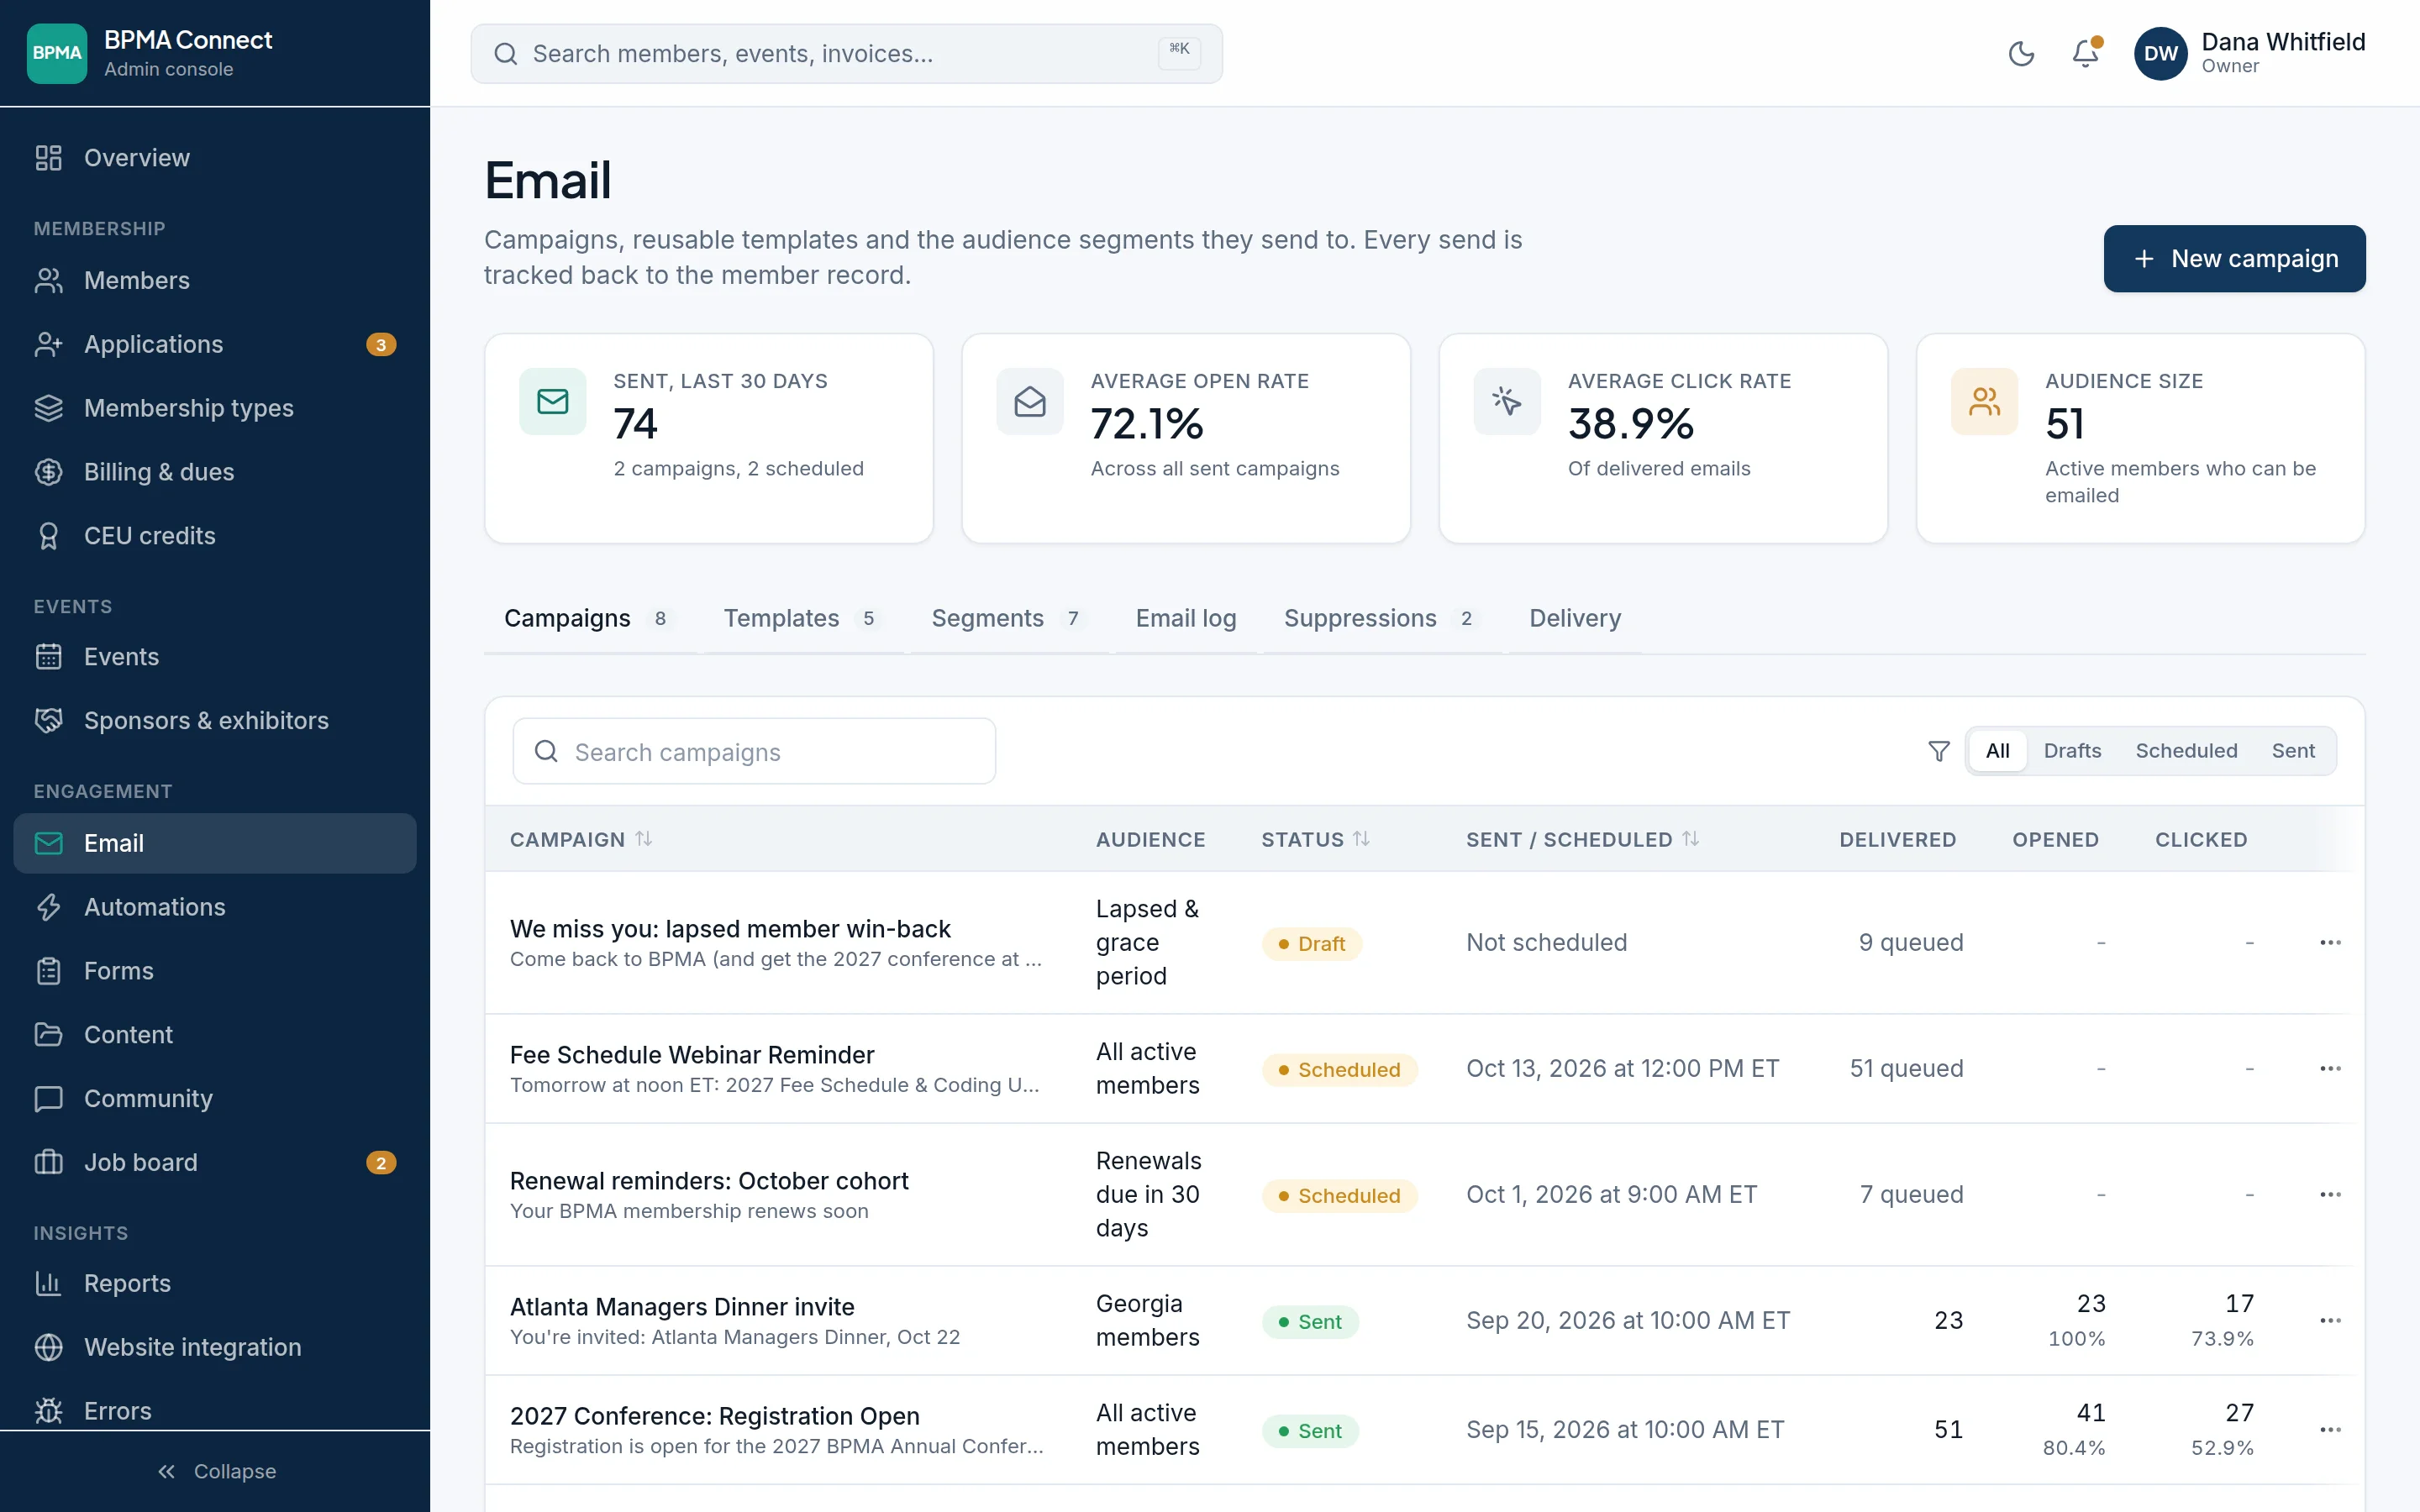Image resolution: width=2420 pixels, height=1512 pixels.
Task: Open Overview in the sidebar
Action: click(x=215, y=158)
